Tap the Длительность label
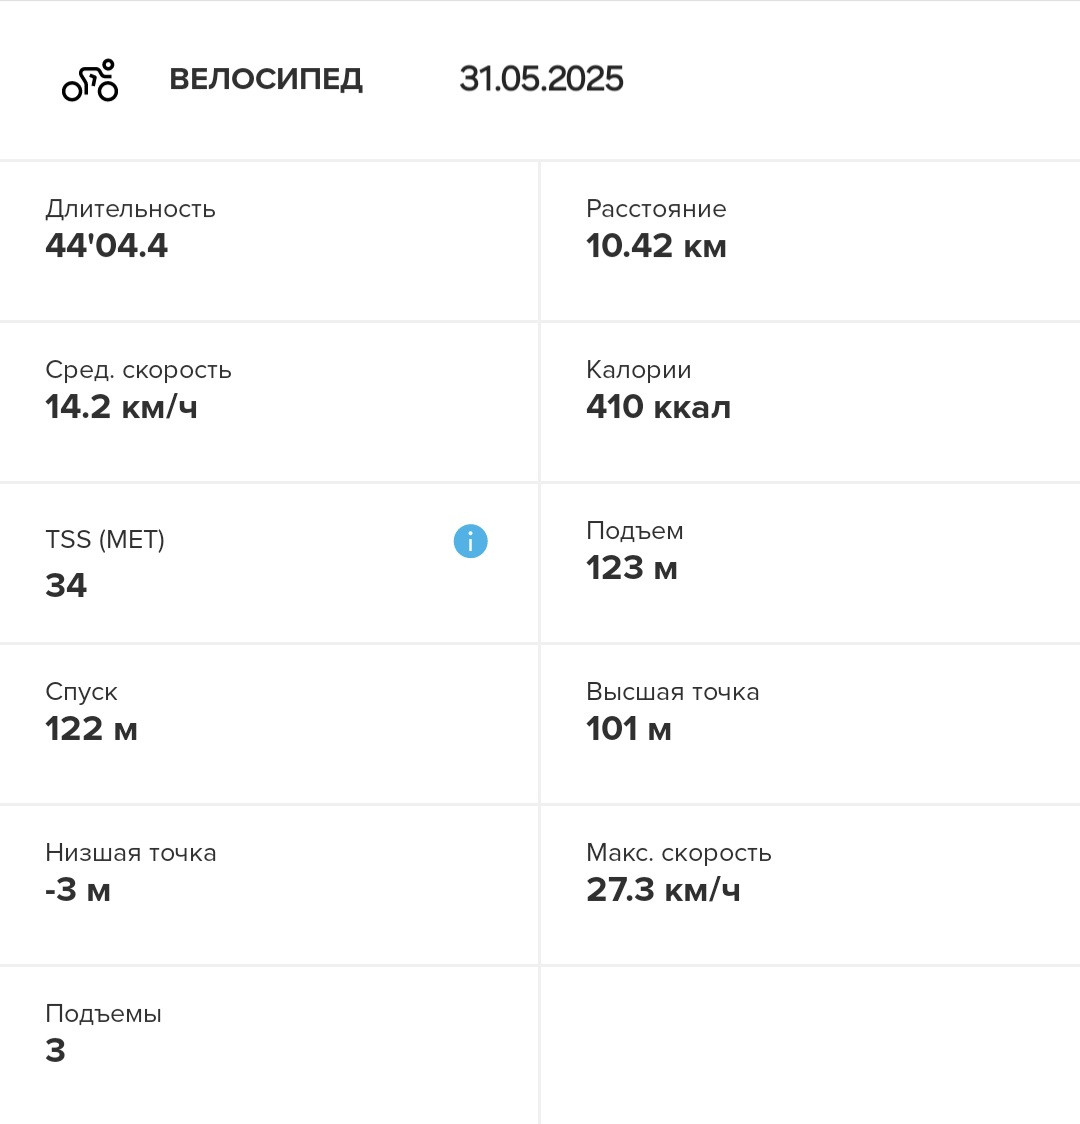Image resolution: width=1080 pixels, height=1124 pixels. pos(130,209)
